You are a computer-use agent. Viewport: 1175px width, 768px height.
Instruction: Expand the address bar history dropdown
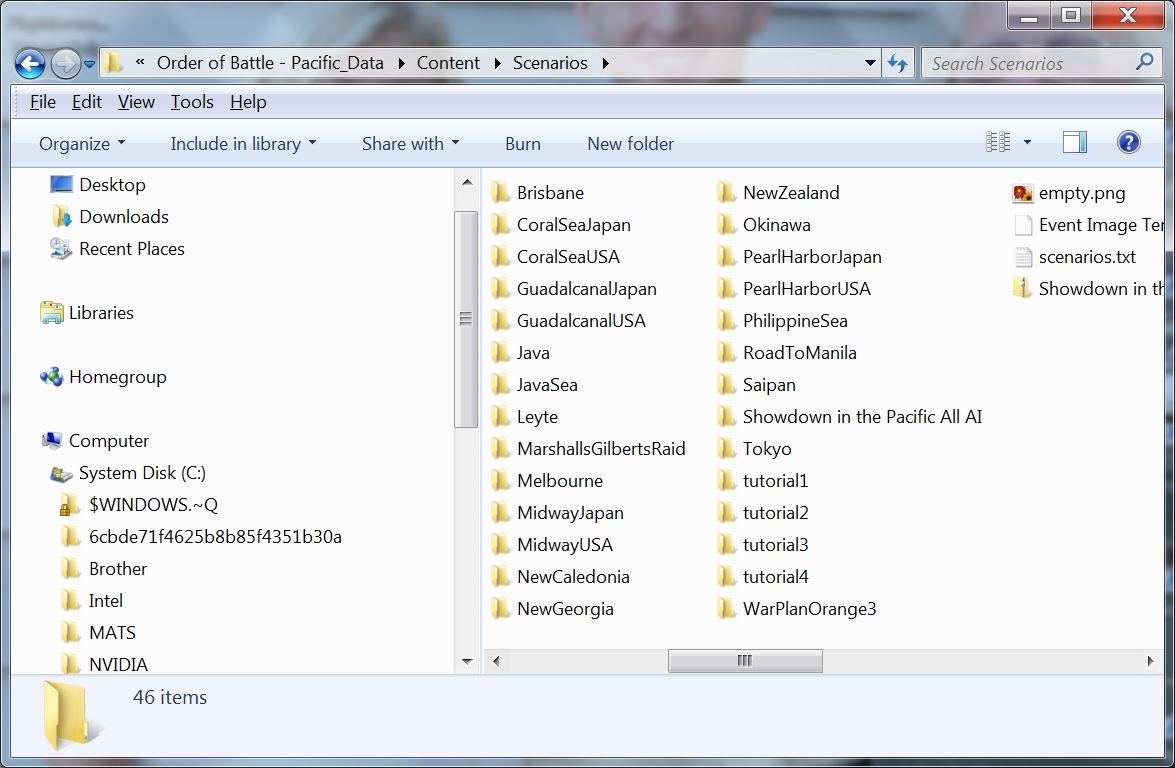point(870,63)
